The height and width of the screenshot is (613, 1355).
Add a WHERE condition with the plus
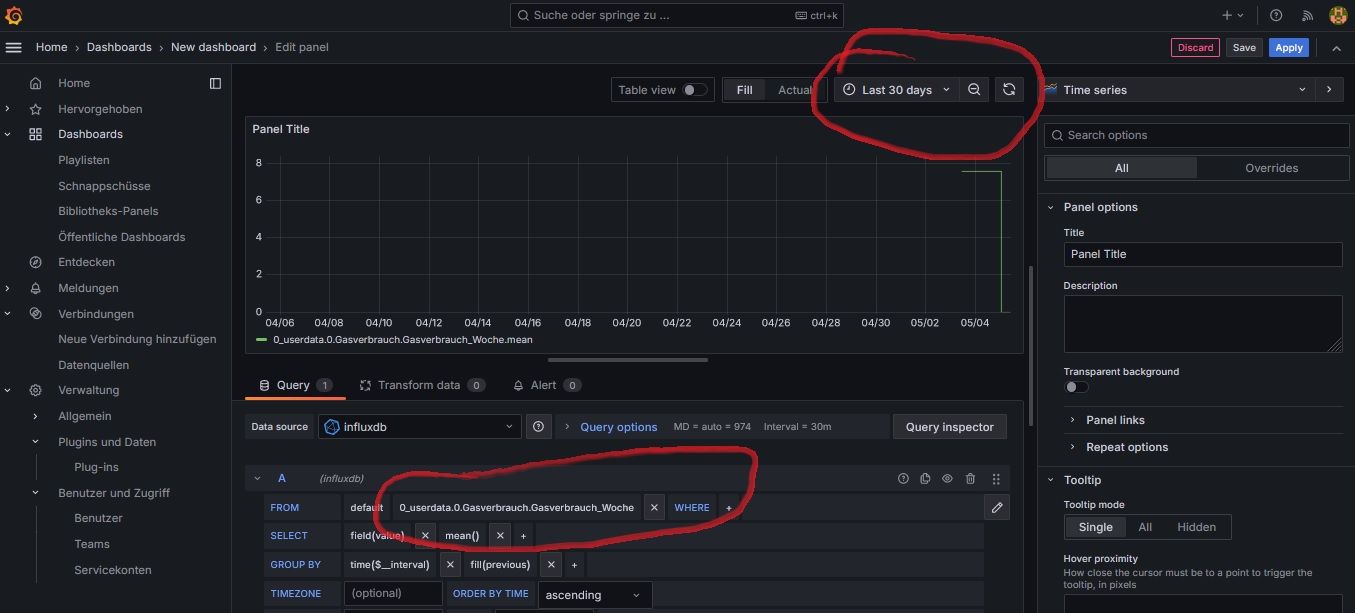click(729, 508)
